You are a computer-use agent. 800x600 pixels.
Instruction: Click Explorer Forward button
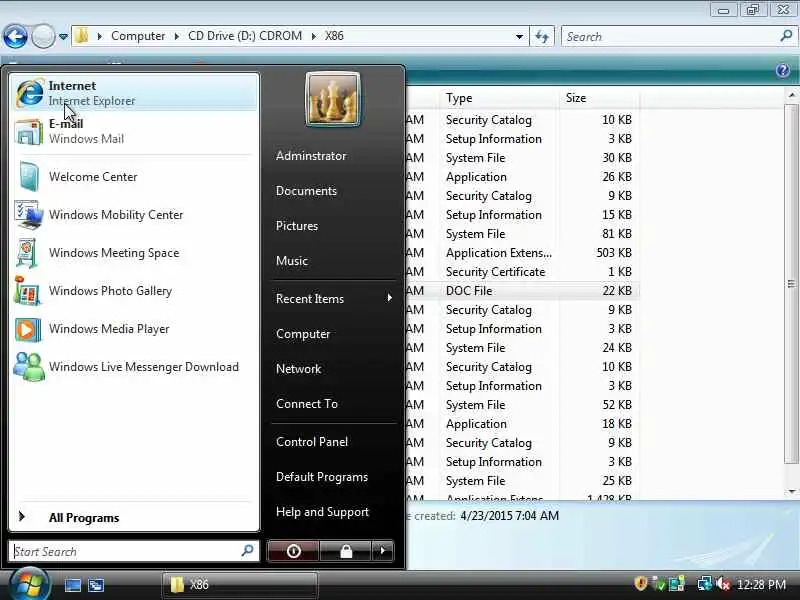[x=43, y=37]
